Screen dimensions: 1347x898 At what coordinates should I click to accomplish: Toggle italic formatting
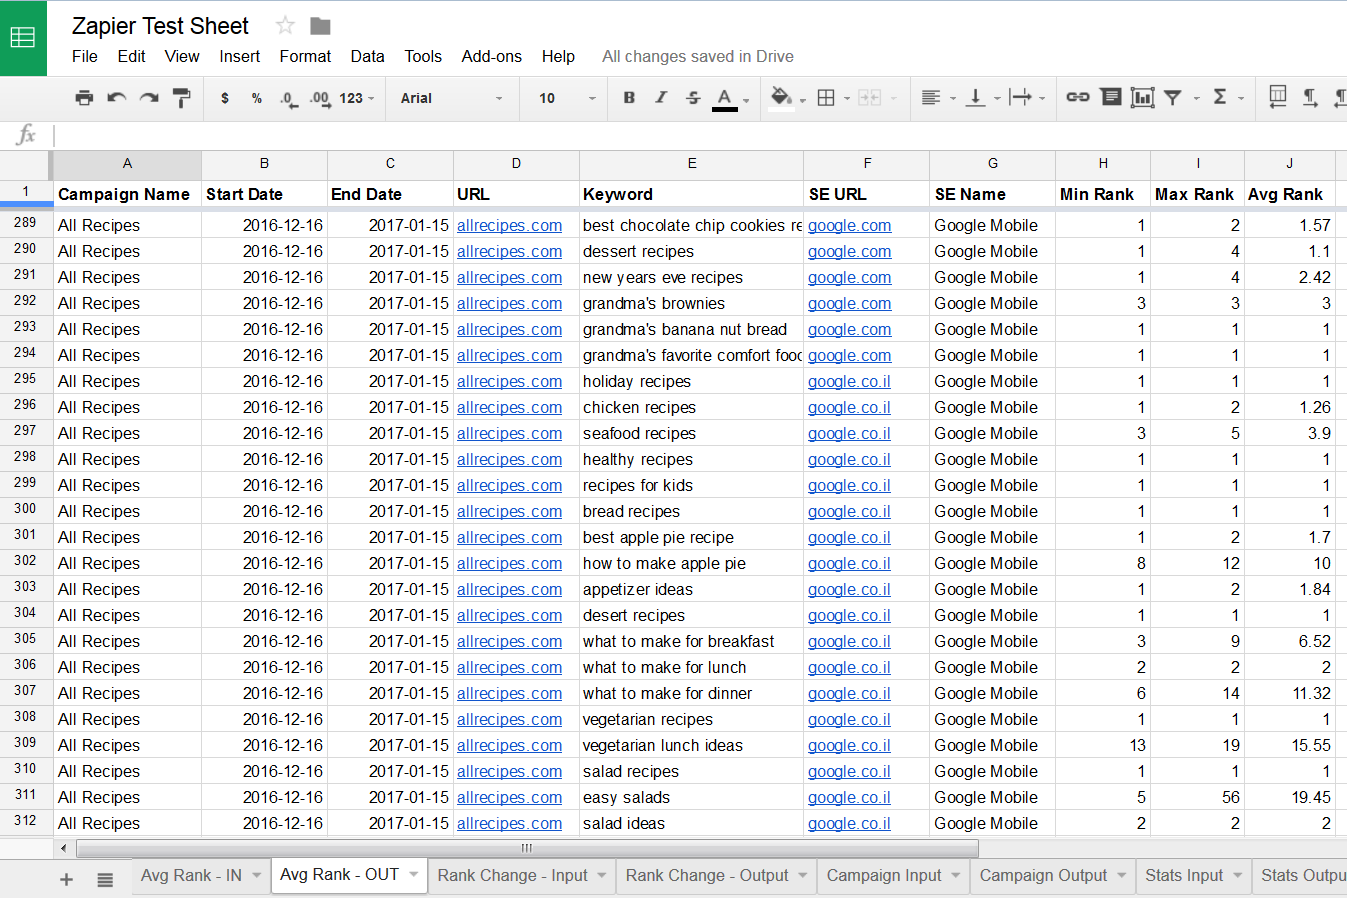point(661,97)
